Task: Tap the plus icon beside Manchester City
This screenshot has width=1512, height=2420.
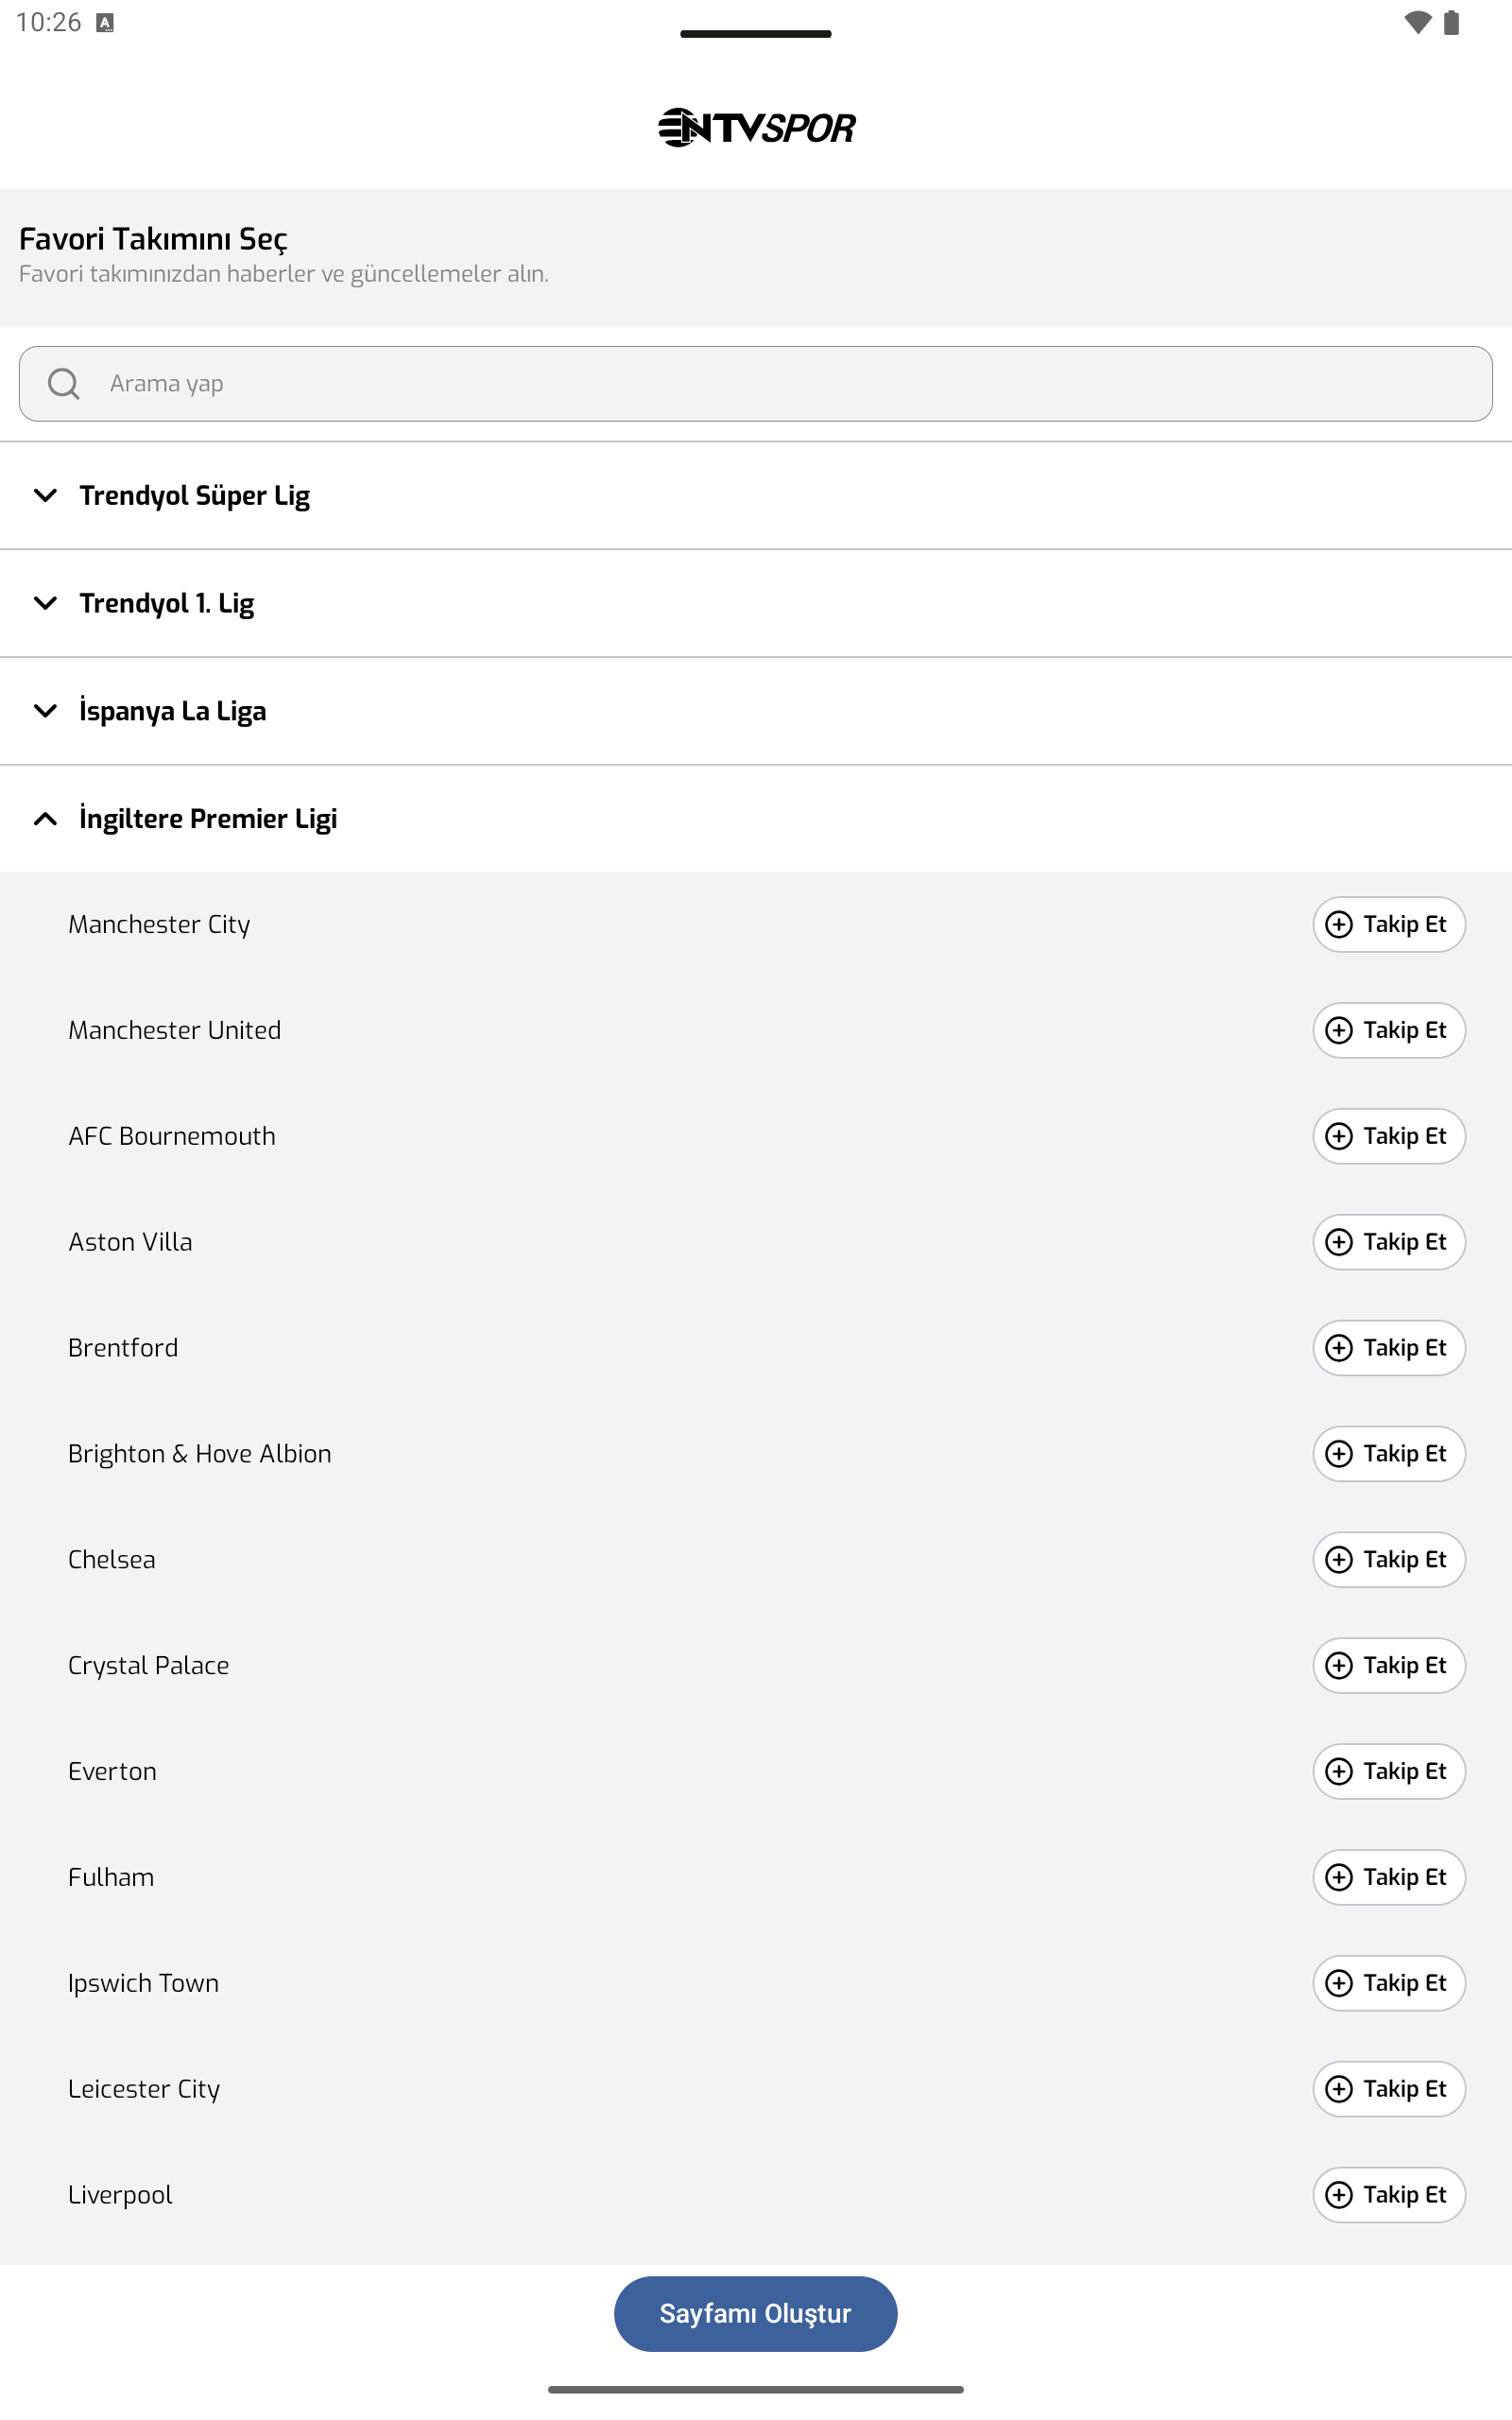Action: tap(1338, 924)
